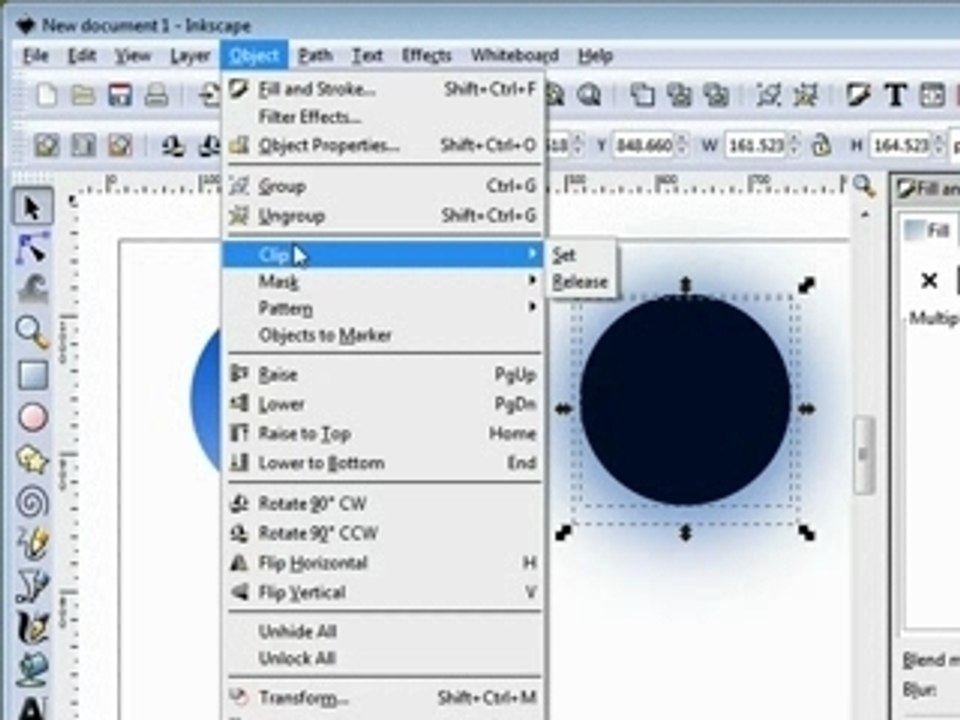Click the H height input field
The height and width of the screenshot is (720, 960).
[902, 145]
